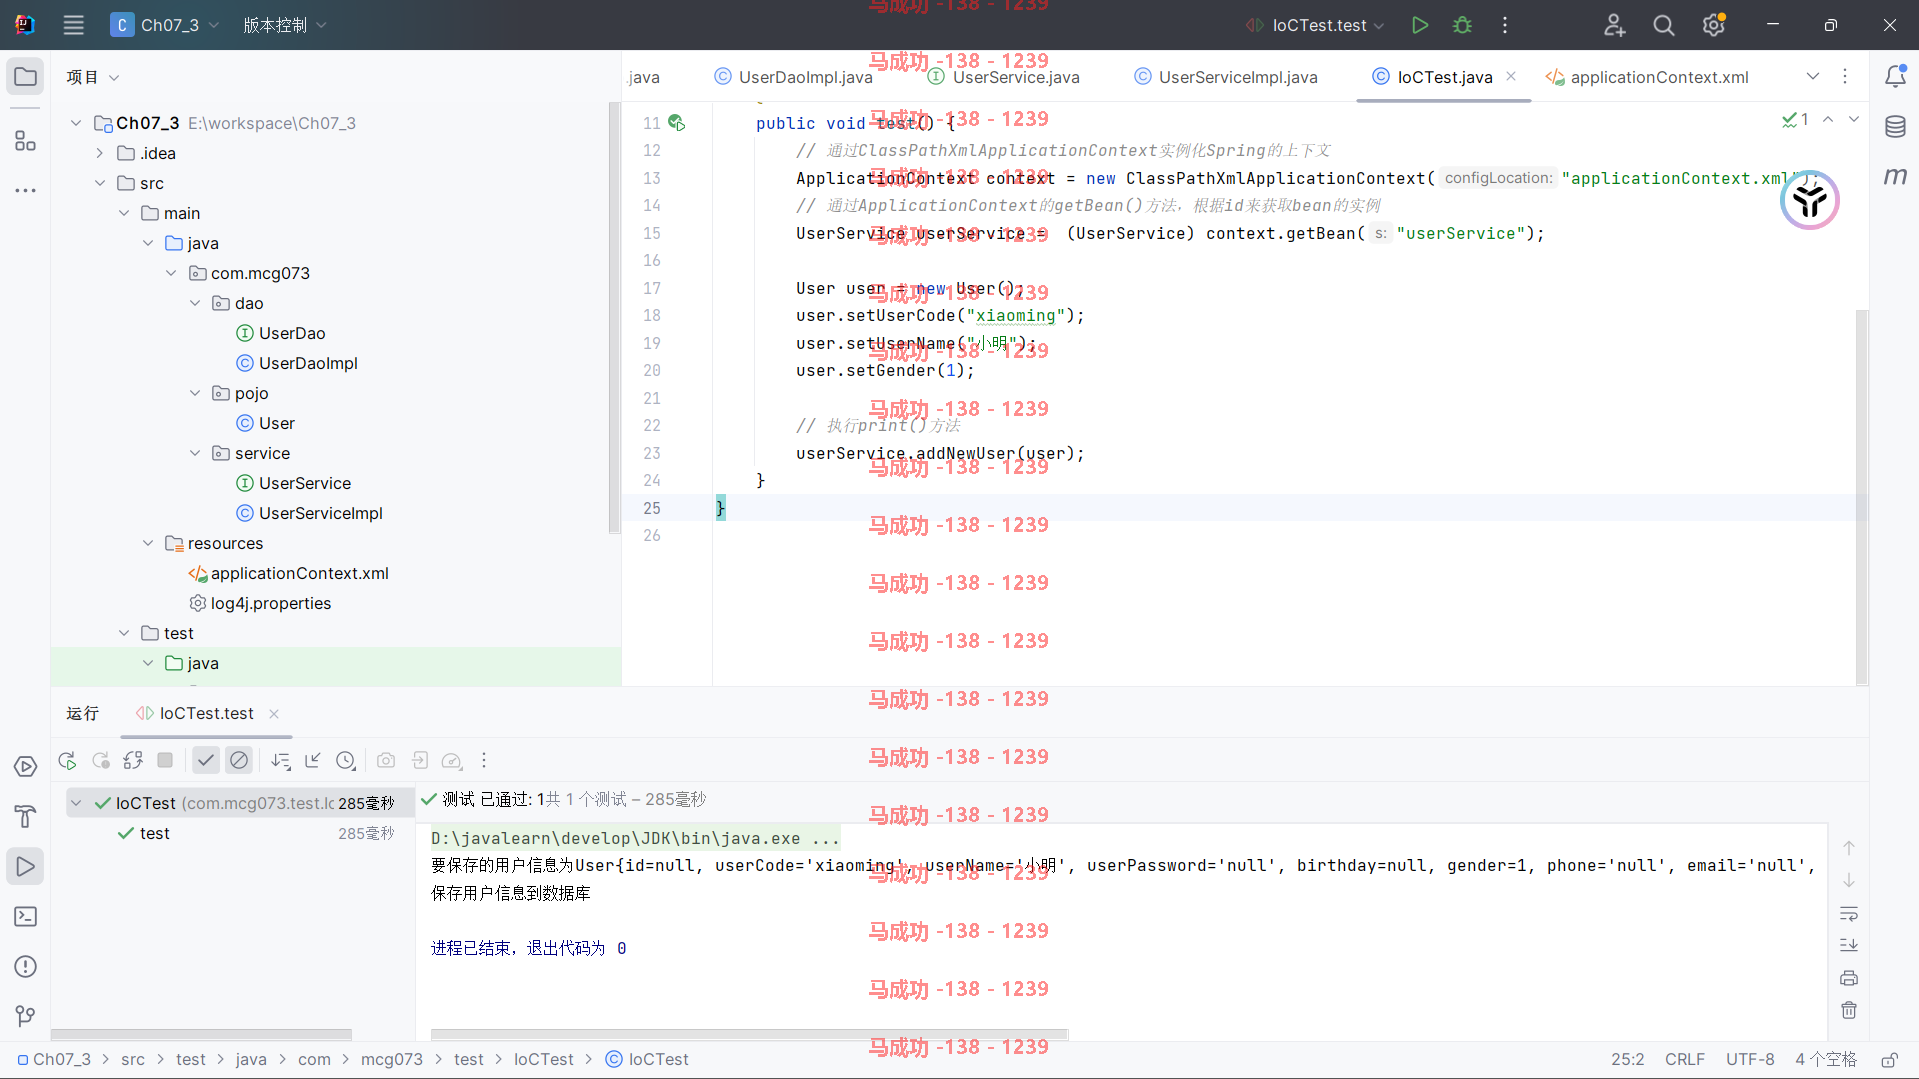Image resolution: width=1919 pixels, height=1079 pixels.
Task: Select log4j.properties file
Action: [271, 603]
